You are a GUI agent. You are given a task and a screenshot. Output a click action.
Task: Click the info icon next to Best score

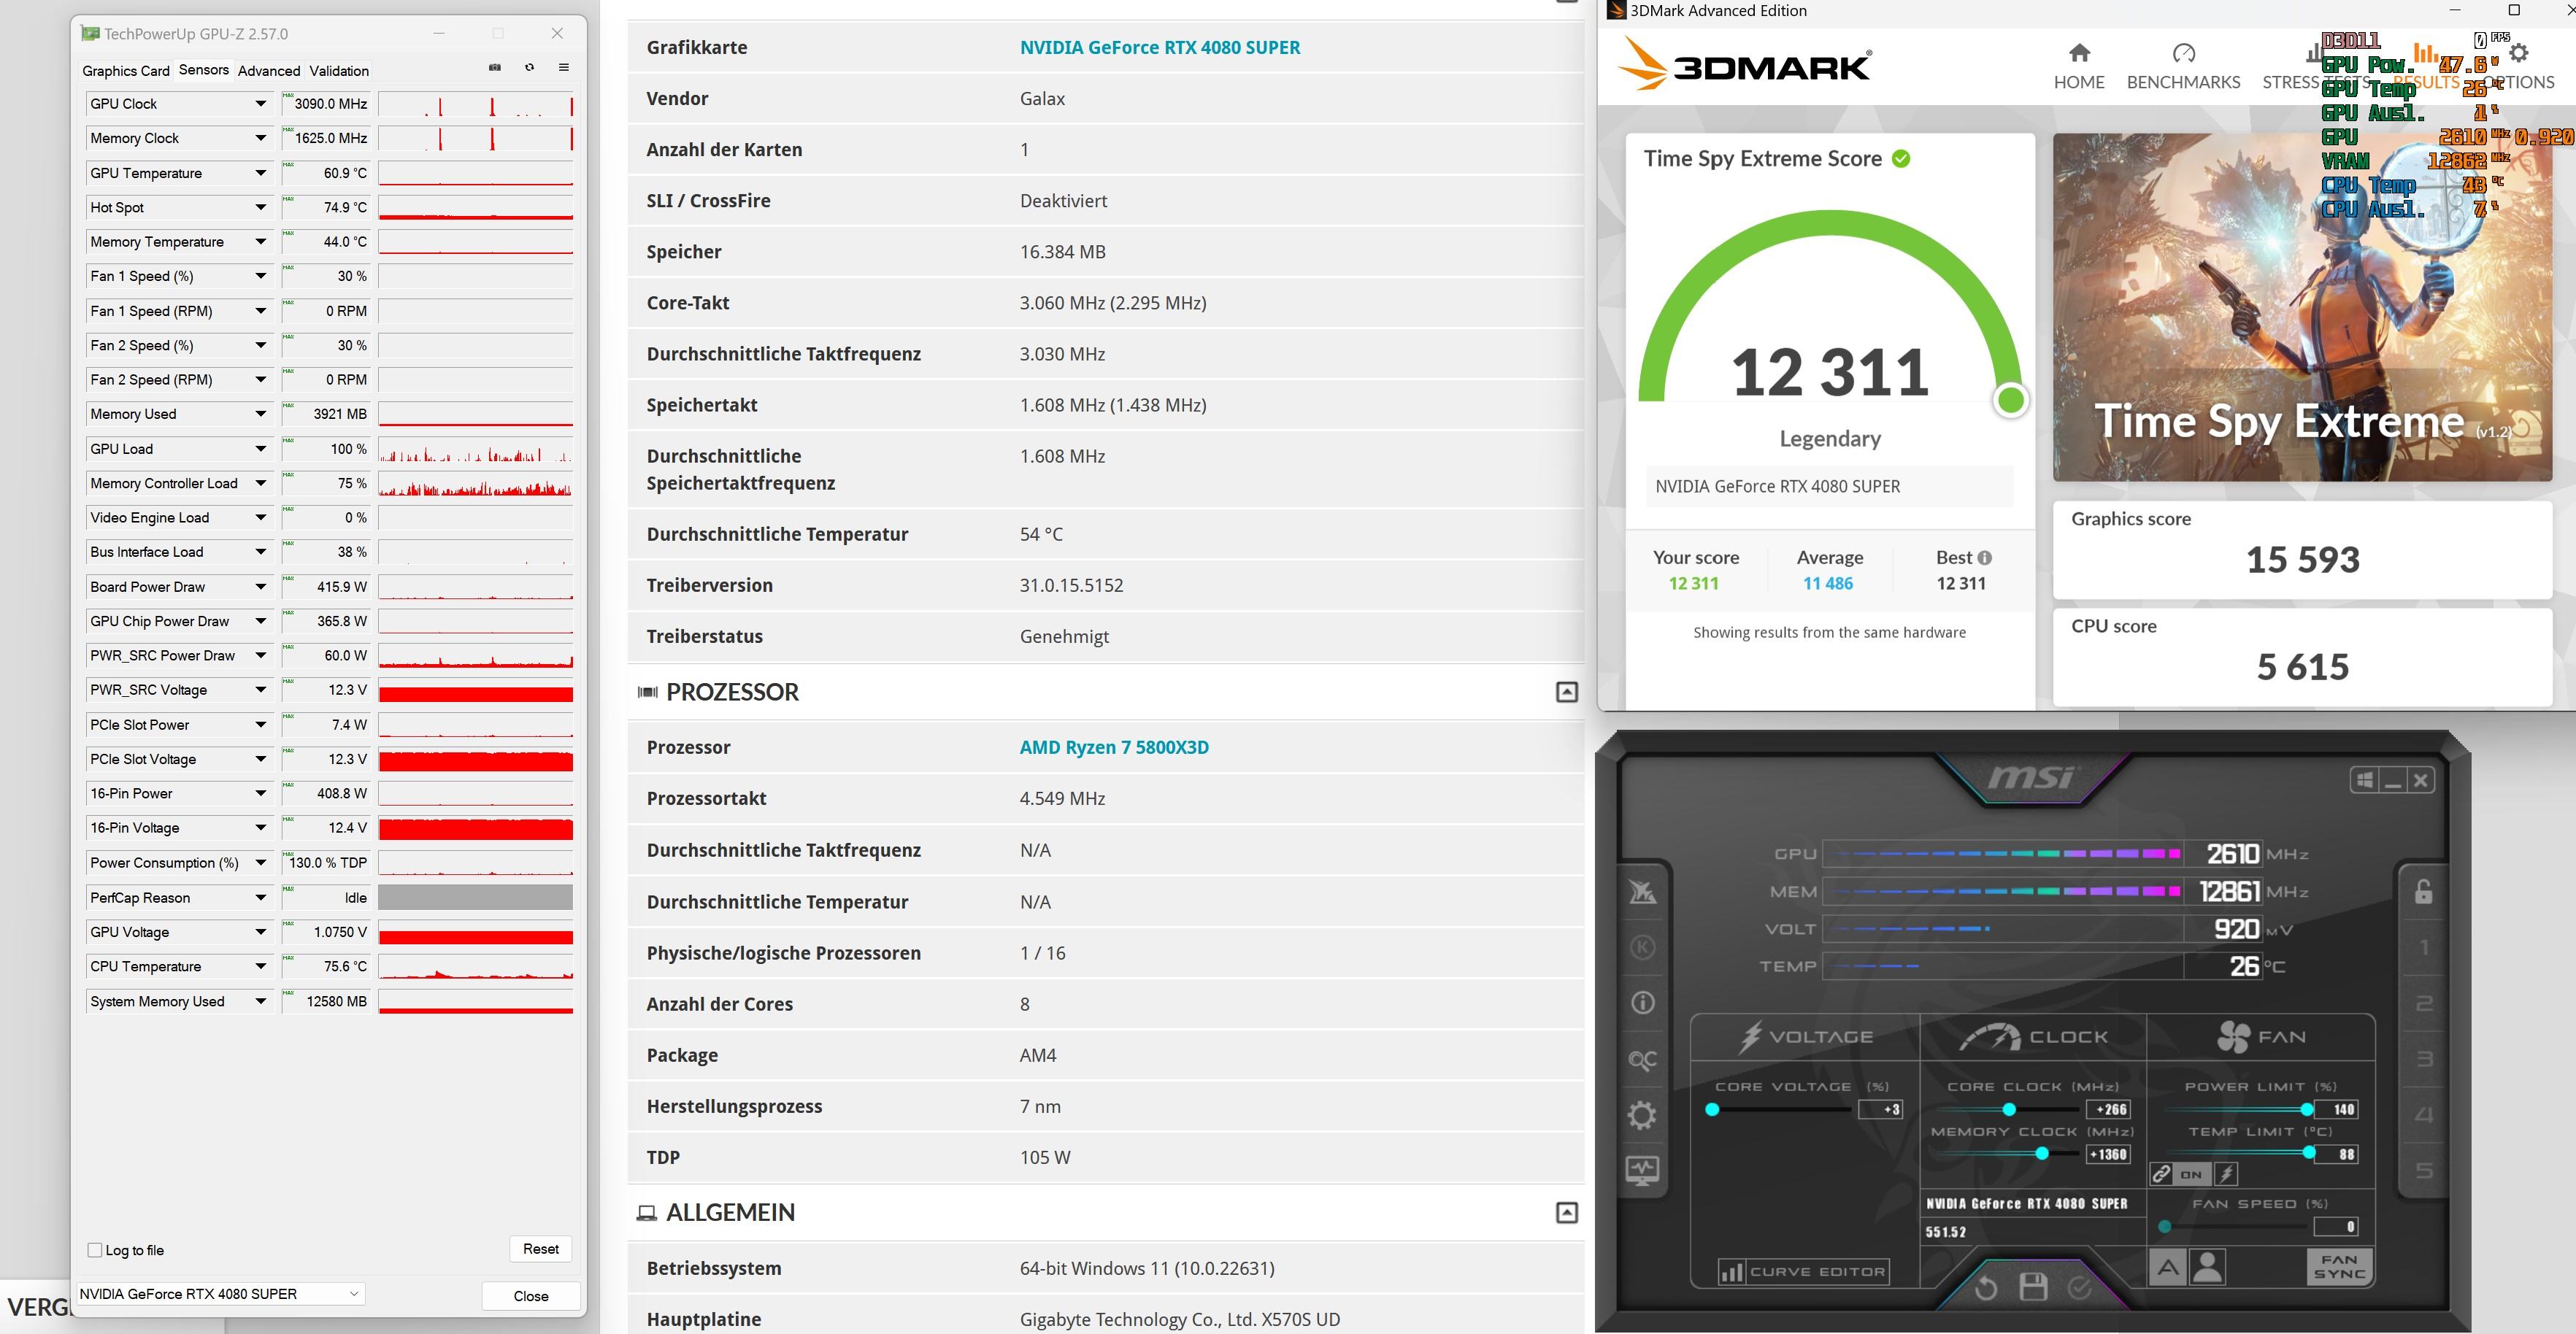[1984, 558]
